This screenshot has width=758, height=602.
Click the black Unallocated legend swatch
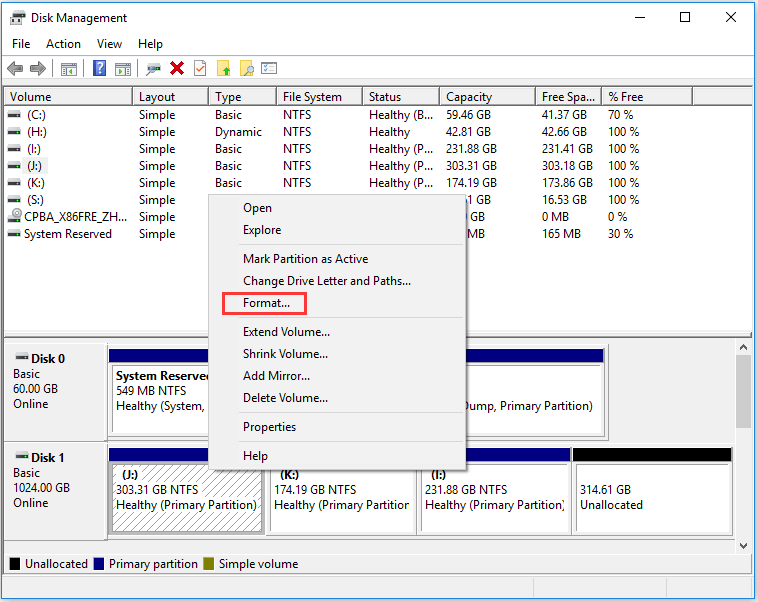pos(15,564)
